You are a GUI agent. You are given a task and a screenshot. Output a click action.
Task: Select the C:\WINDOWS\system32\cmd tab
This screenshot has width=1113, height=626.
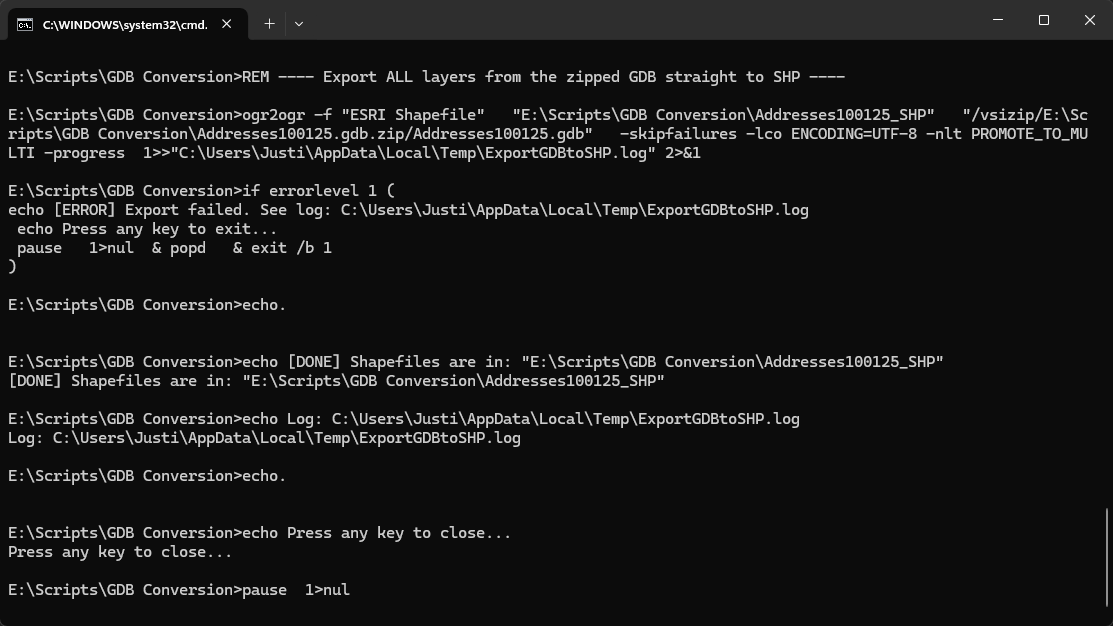click(125, 24)
